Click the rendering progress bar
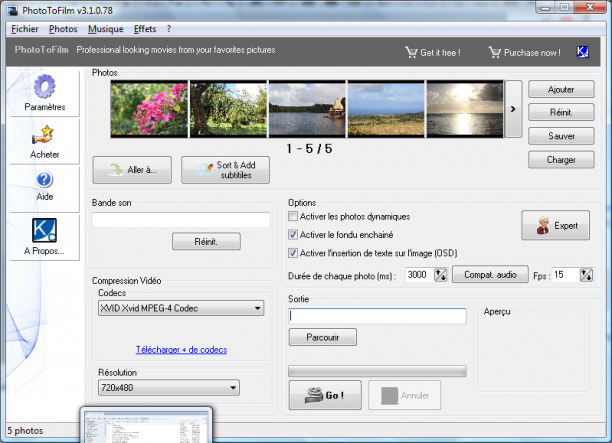 pos(377,371)
